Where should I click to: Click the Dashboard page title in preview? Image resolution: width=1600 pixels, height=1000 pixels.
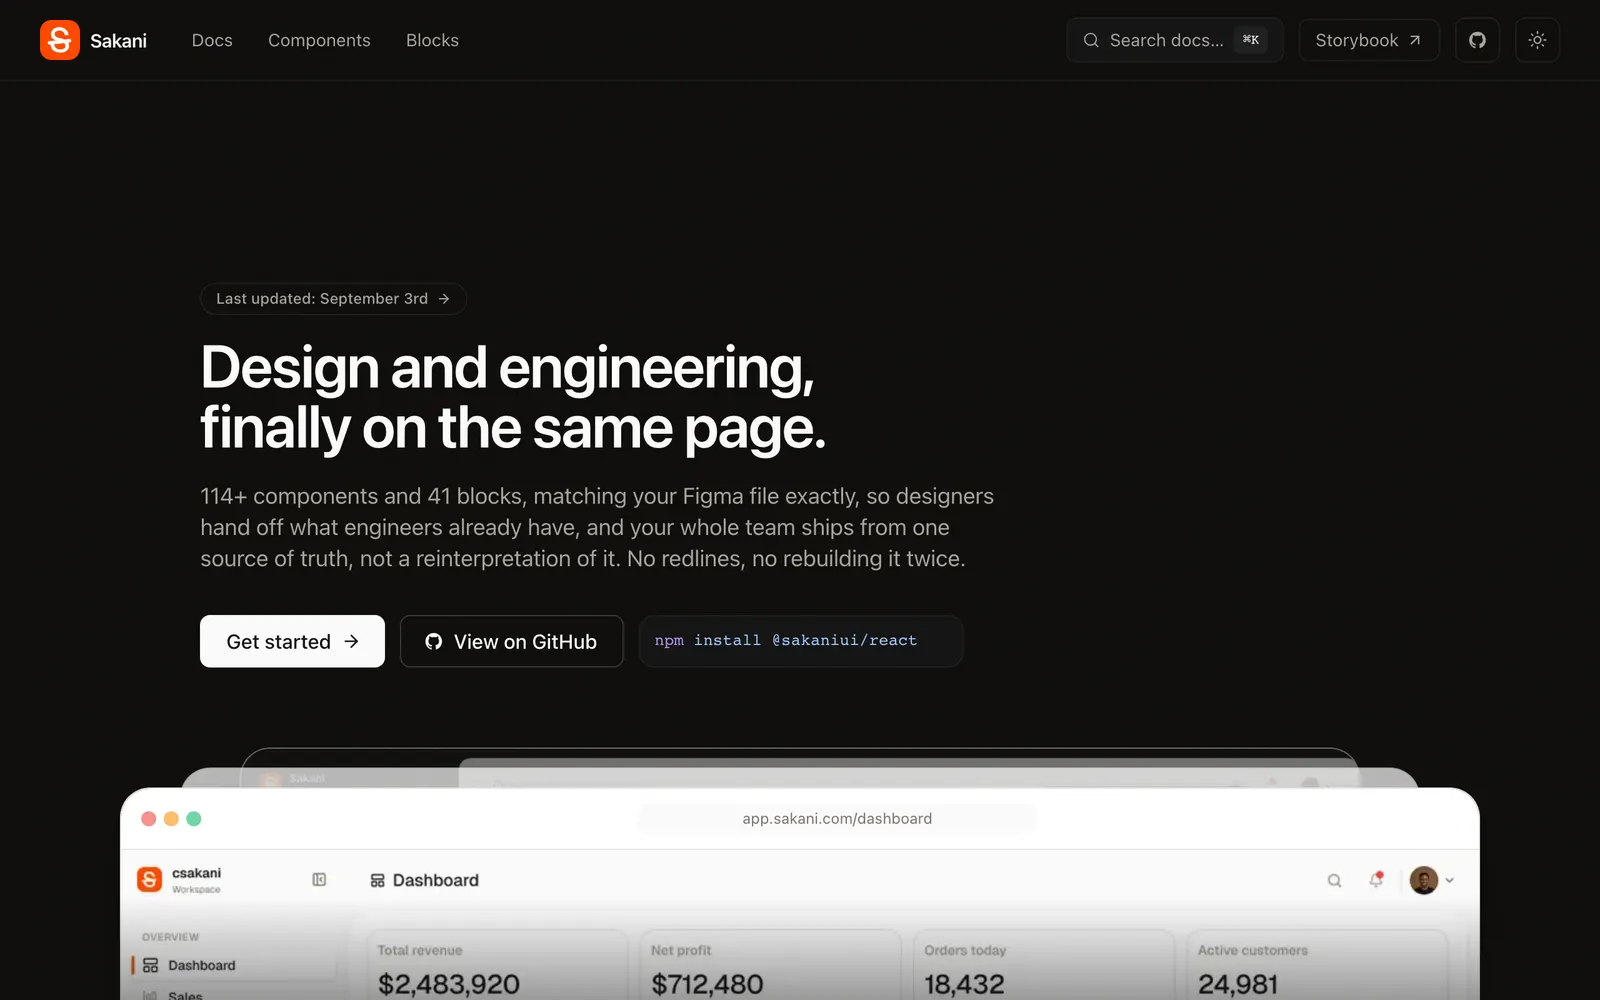[435, 880]
